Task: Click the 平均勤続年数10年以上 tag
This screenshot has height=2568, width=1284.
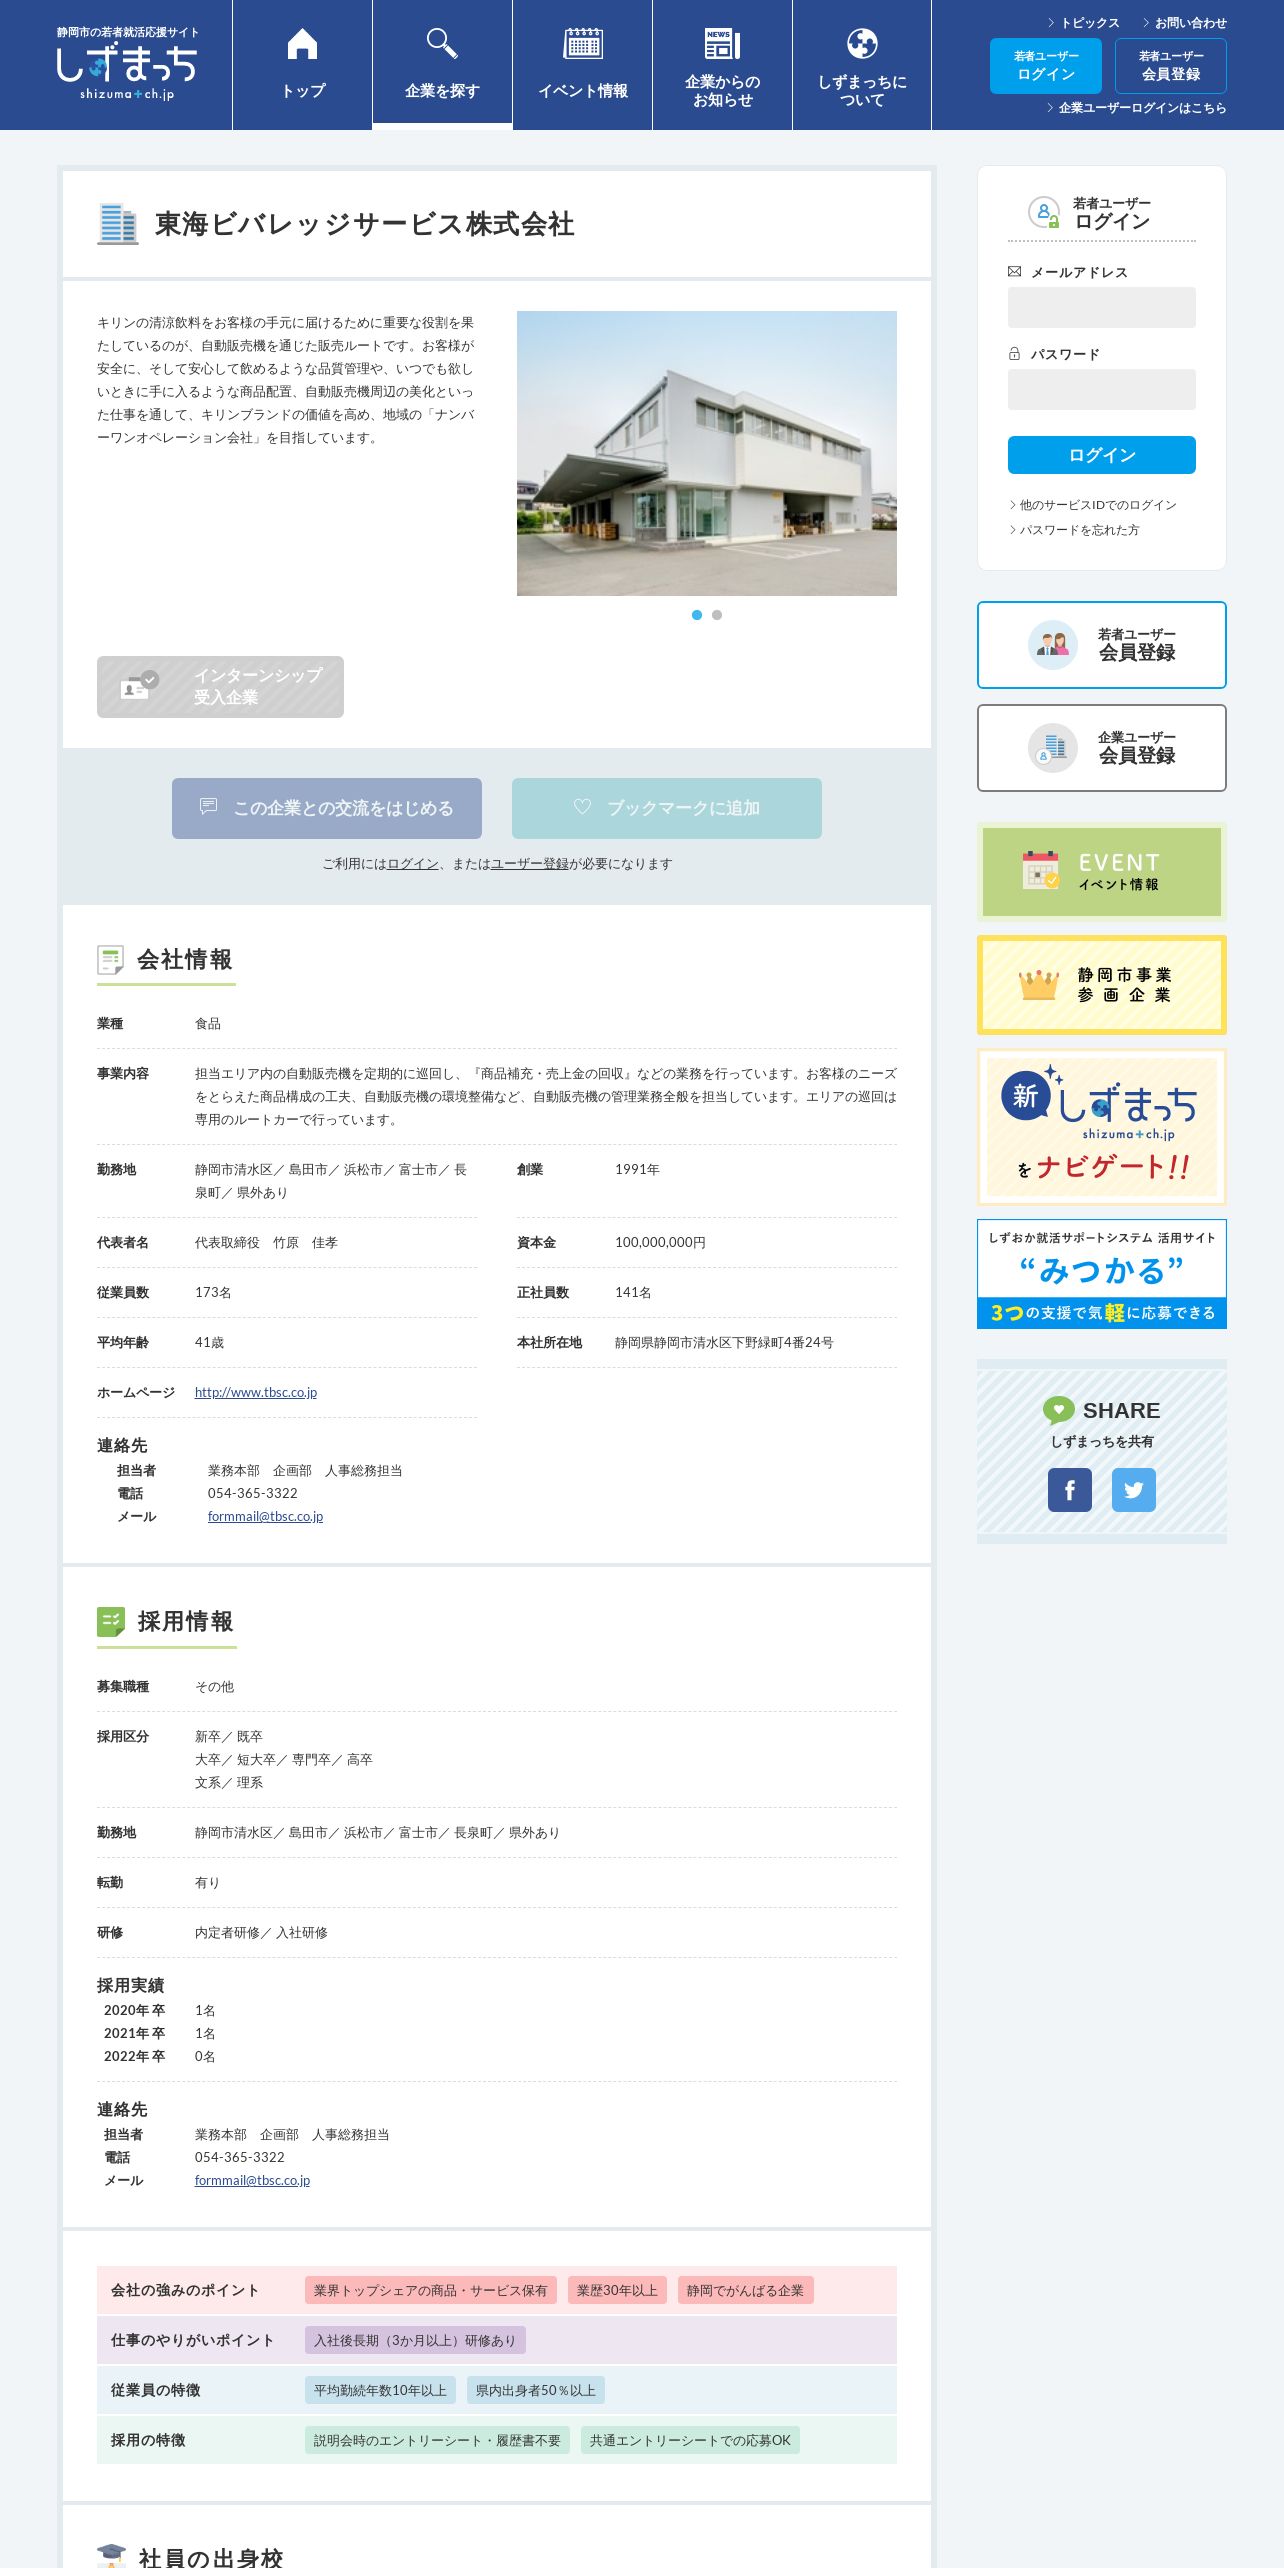Action: tap(380, 2390)
